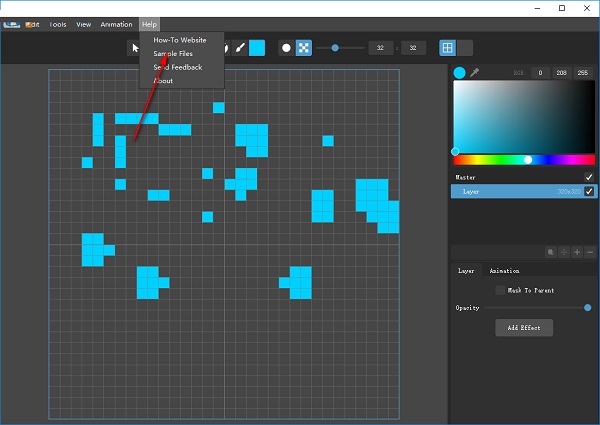Viewport: 600px width, 425px height.
Task: Remove the layer with minus icon
Action: click(x=589, y=252)
